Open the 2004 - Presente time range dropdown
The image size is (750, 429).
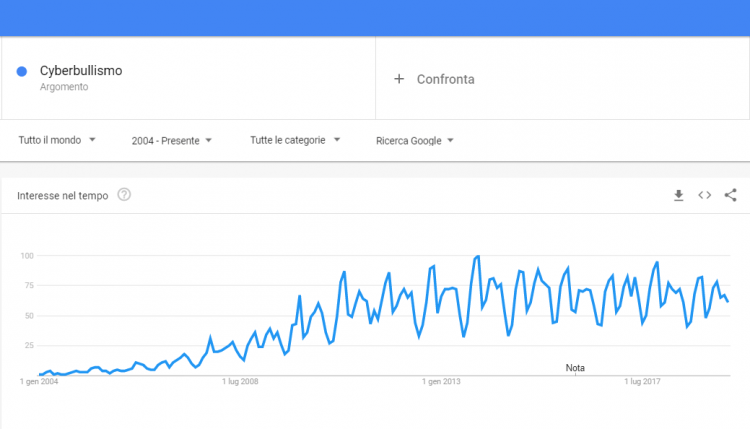(172, 141)
